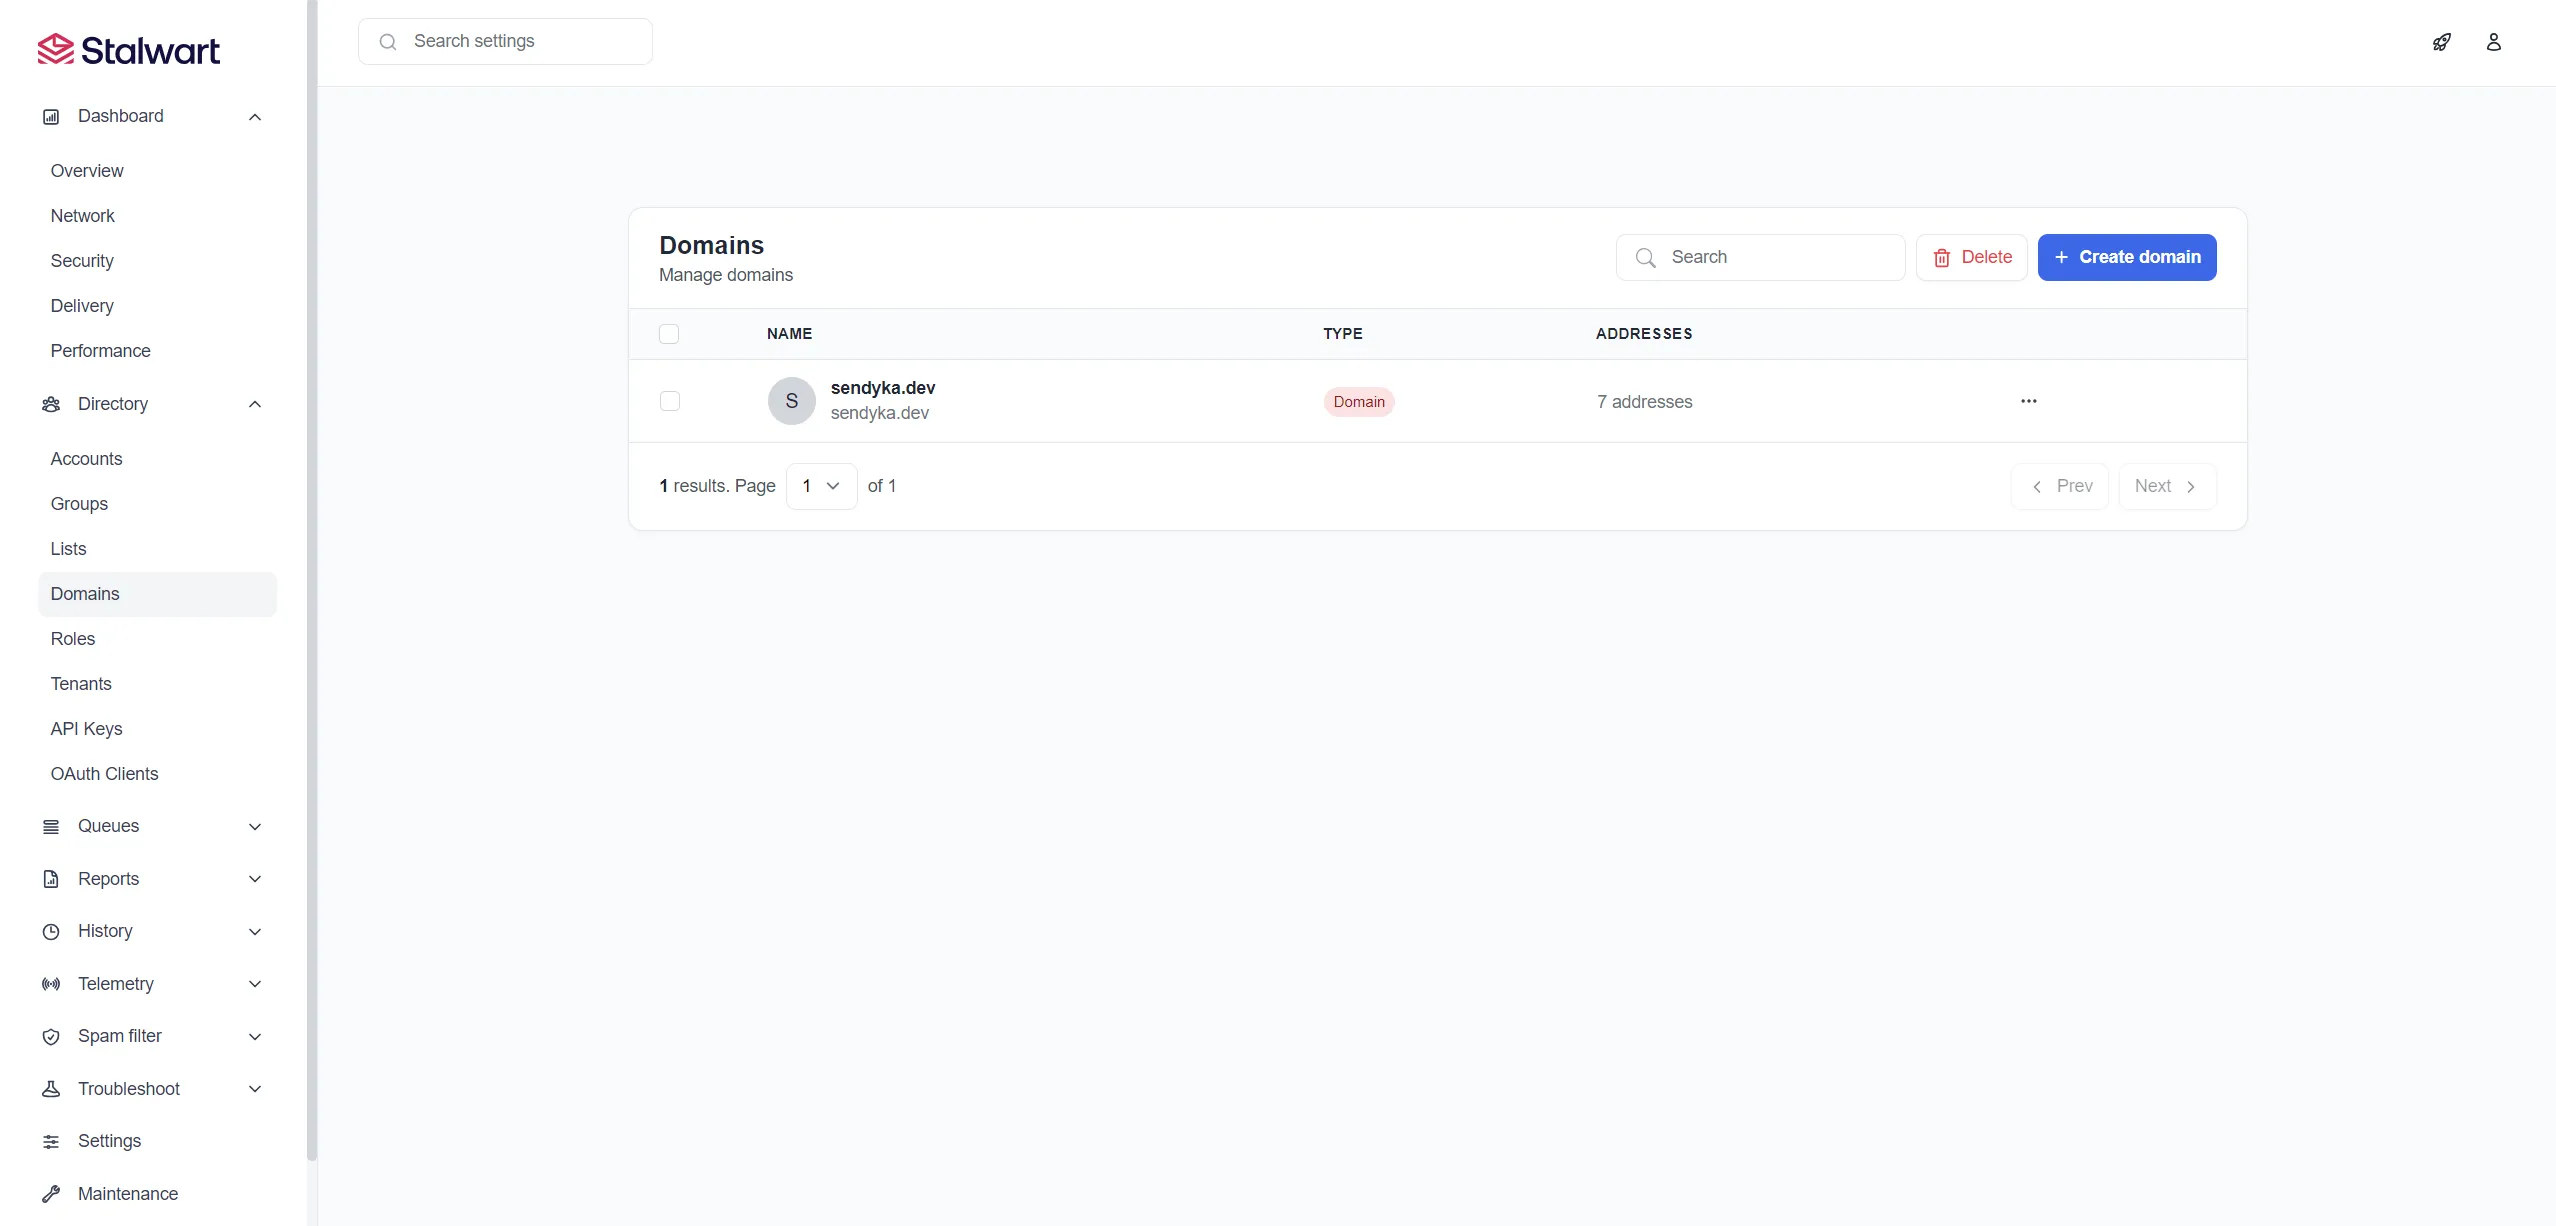The height and width of the screenshot is (1226, 2556).
Task: Click the History clock icon
Action: click(x=51, y=932)
